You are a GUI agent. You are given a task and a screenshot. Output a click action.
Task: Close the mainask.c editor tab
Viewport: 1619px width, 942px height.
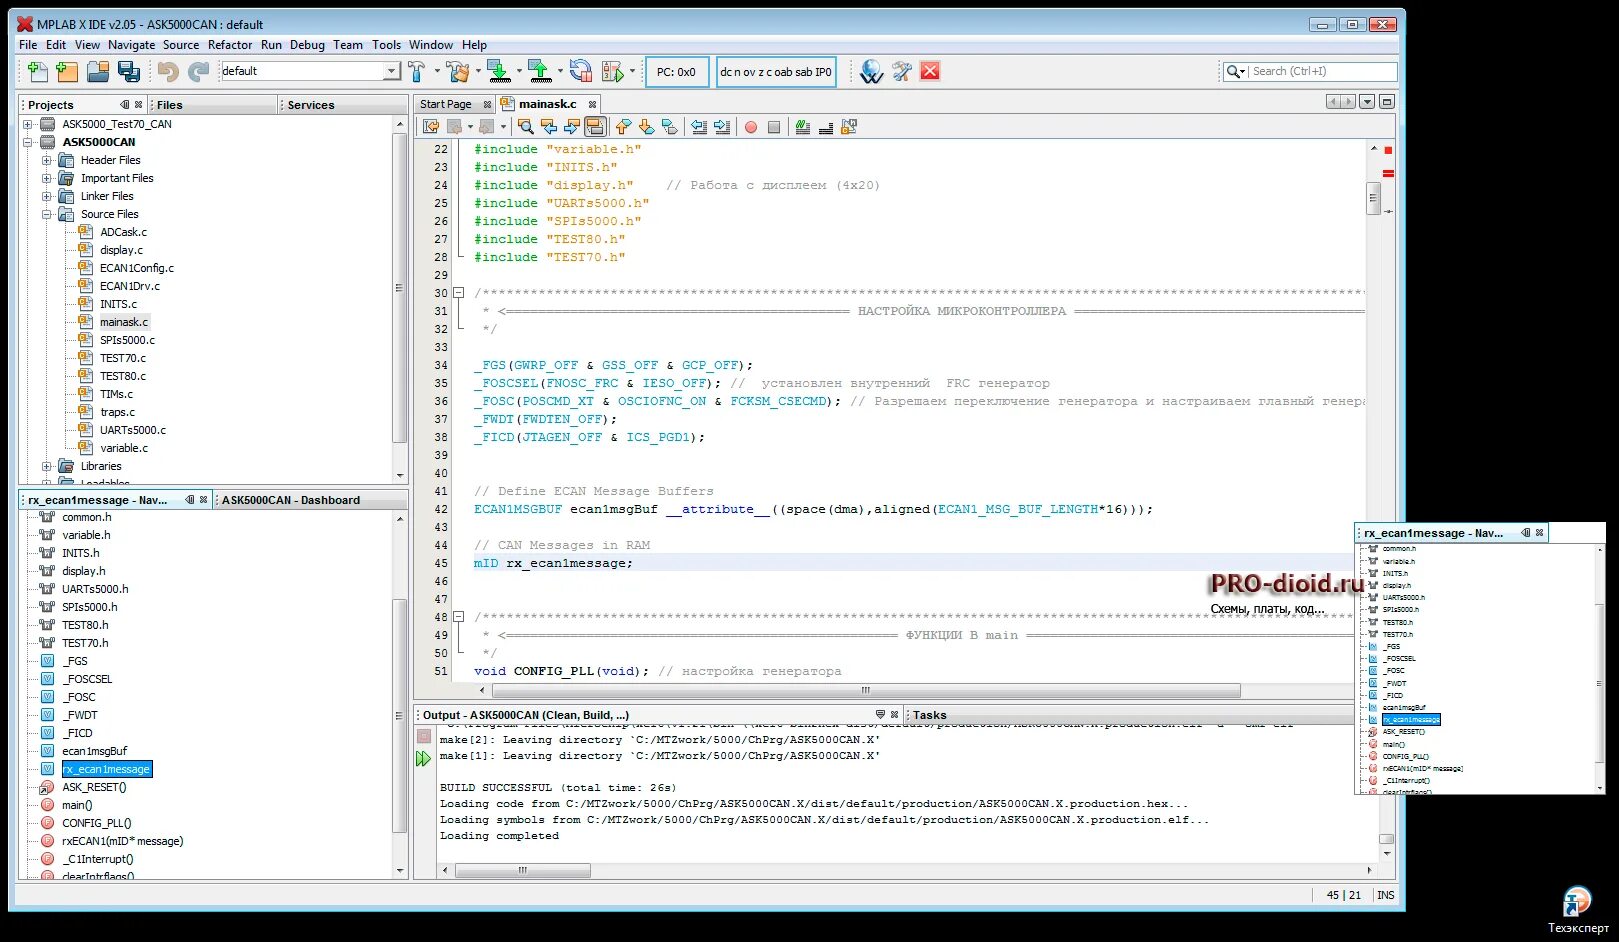[x=592, y=104]
